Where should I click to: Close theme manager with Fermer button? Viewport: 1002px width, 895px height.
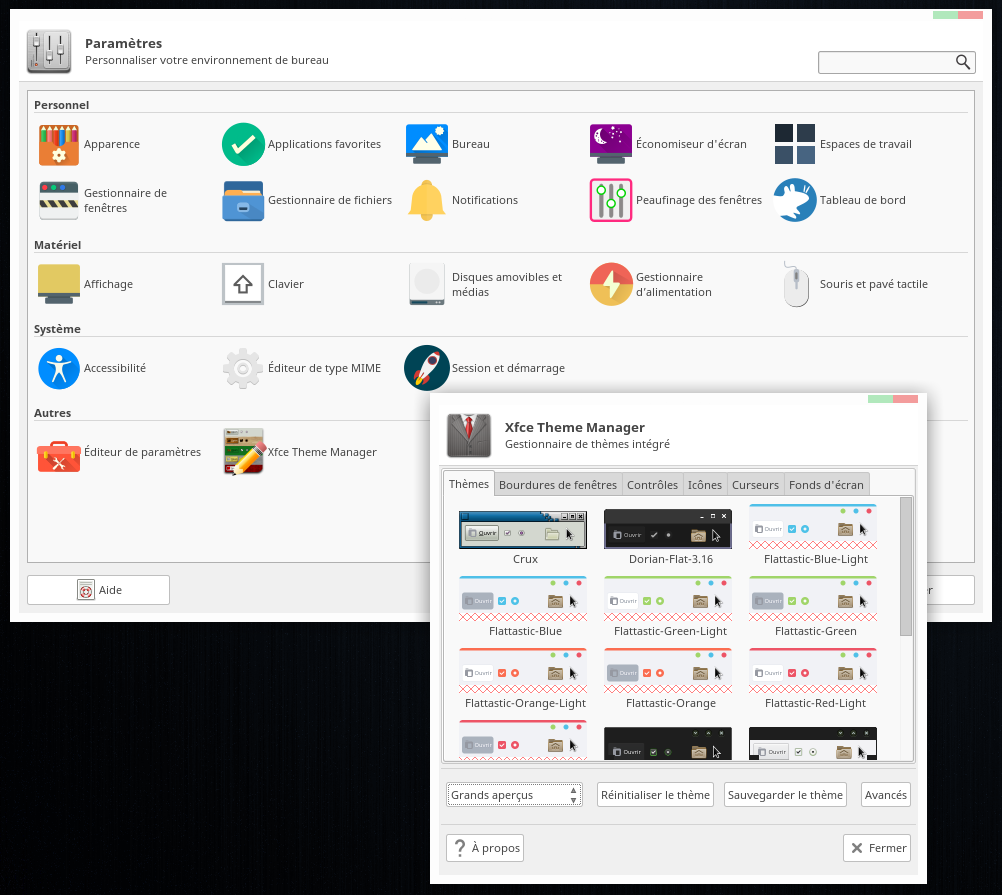[x=877, y=848]
